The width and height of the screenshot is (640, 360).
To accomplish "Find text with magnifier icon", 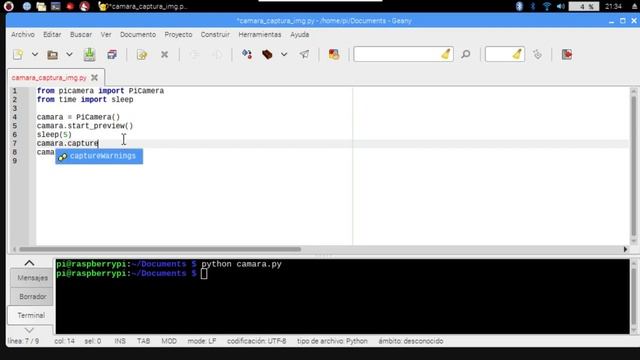I will [x=466, y=54].
